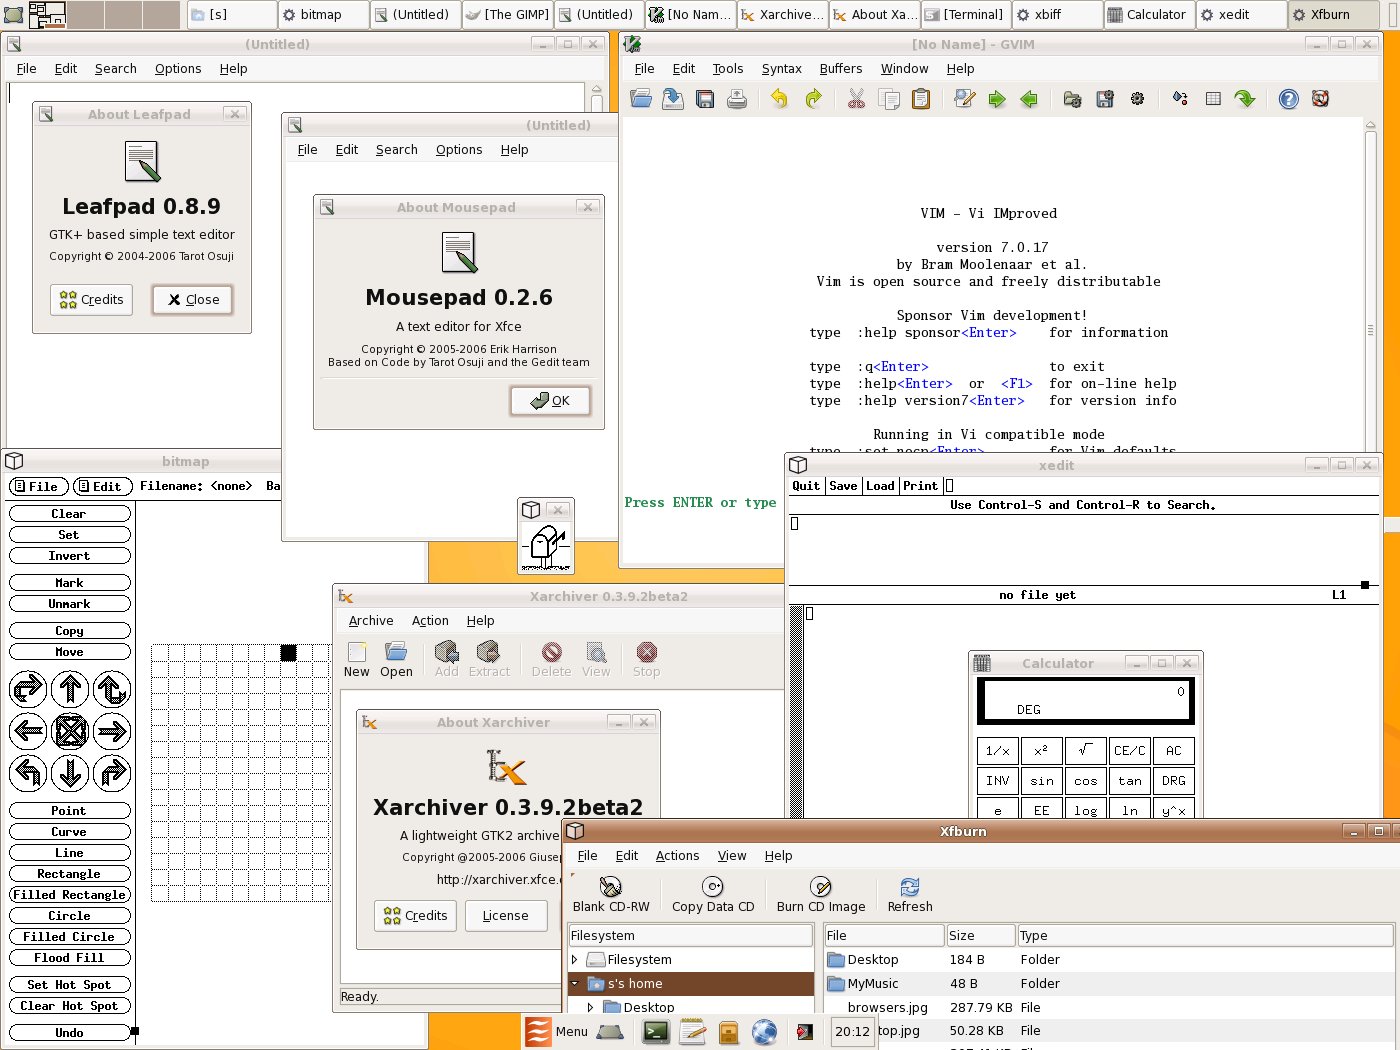Click the Down arrow in bitmap editor

point(70,773)
